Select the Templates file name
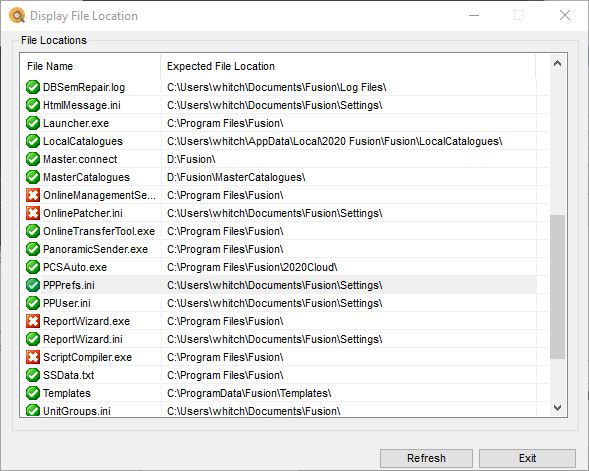 [66, 394]
